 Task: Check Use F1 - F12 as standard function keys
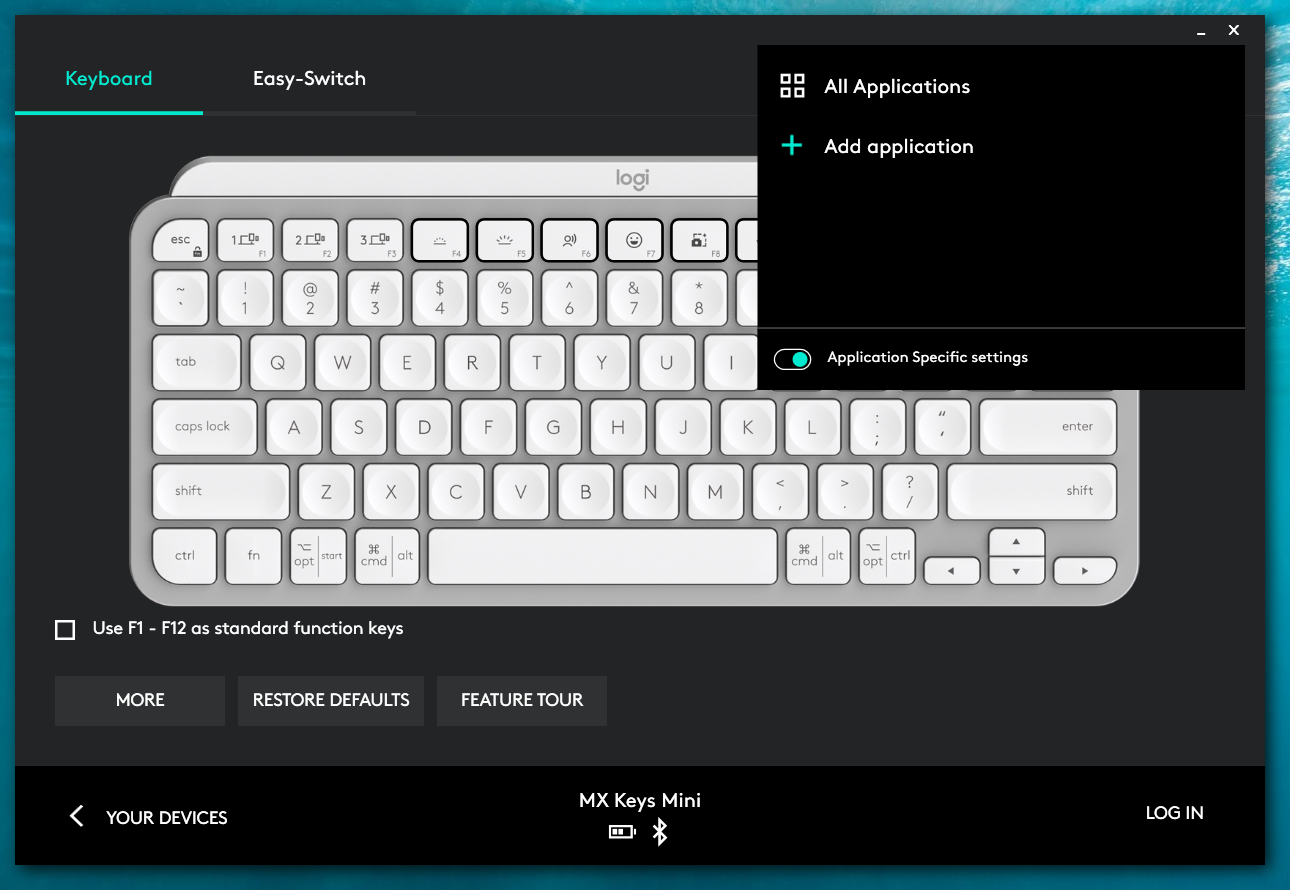click(x=65, y=630)
